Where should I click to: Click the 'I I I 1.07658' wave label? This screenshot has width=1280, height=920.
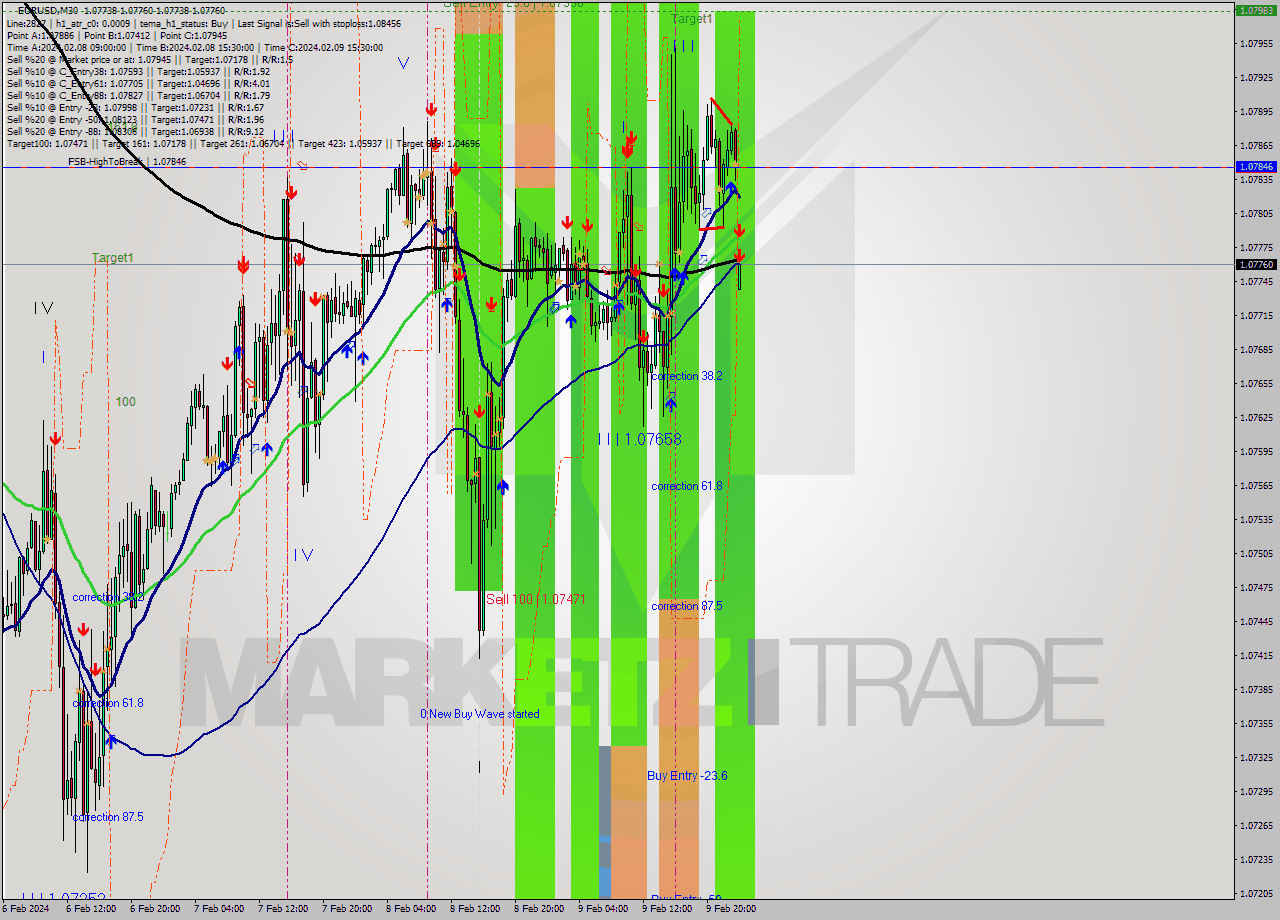[x=639, y=439]
